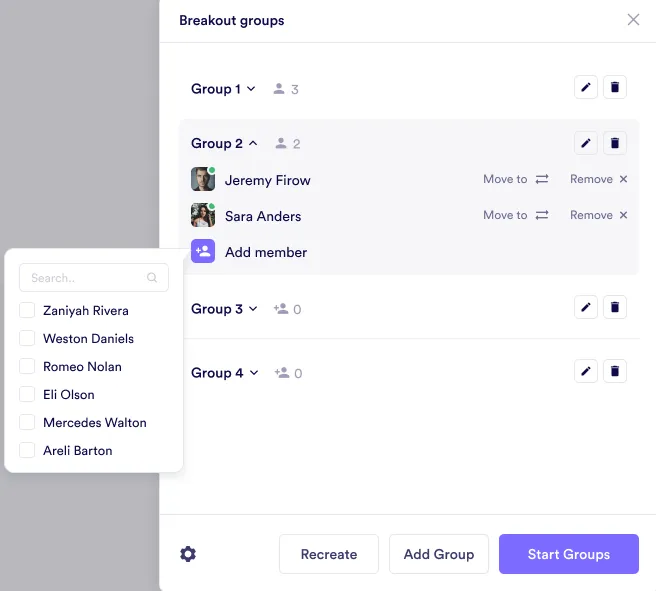Click the search magnifier icon
The height and width of the screenshot is (591, 656).
click(152, 277)
